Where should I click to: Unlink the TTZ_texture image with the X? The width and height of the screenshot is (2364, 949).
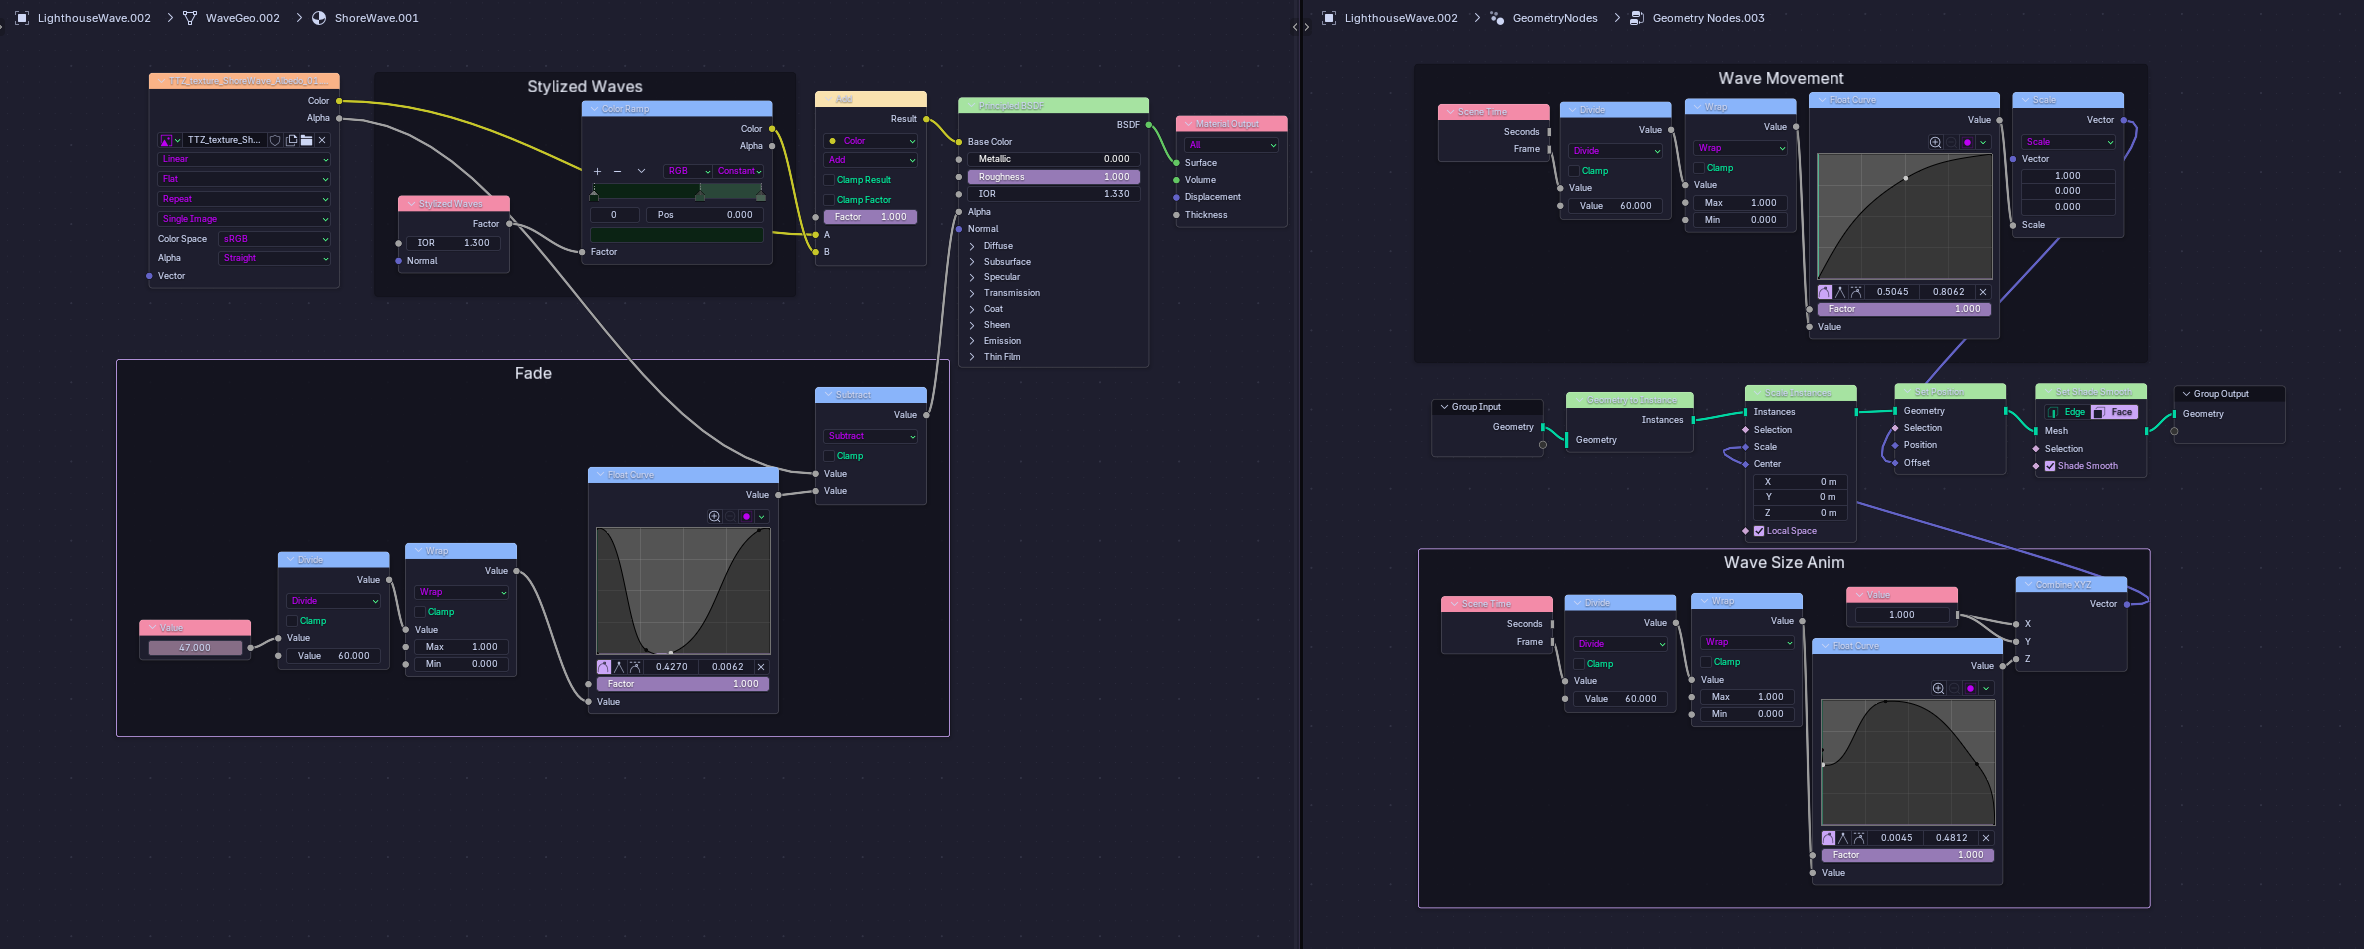point(322,140)
